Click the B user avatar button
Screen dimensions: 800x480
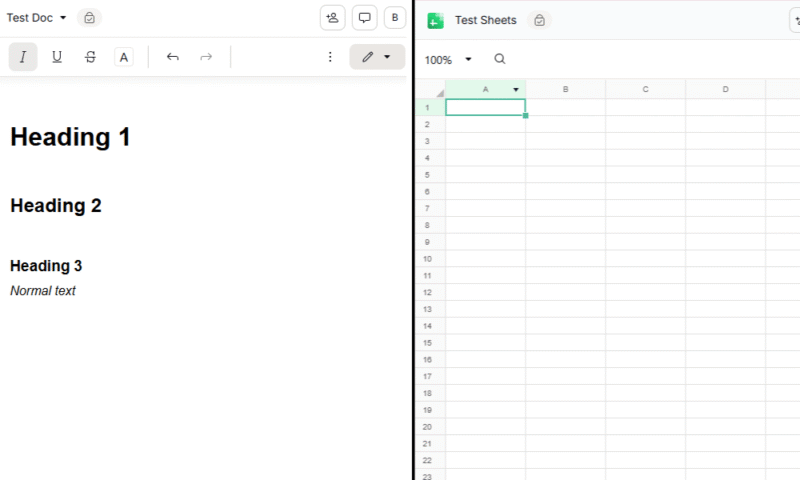click(395, 18)
